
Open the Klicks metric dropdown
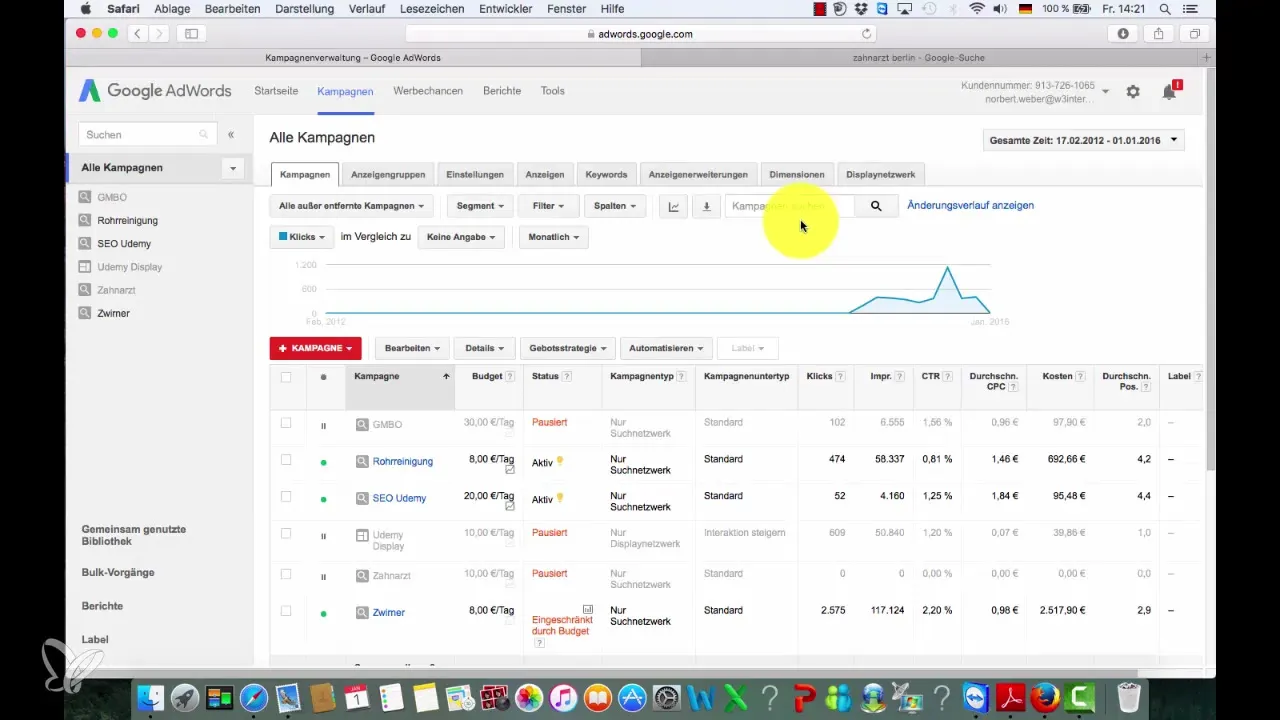point(302,237)
